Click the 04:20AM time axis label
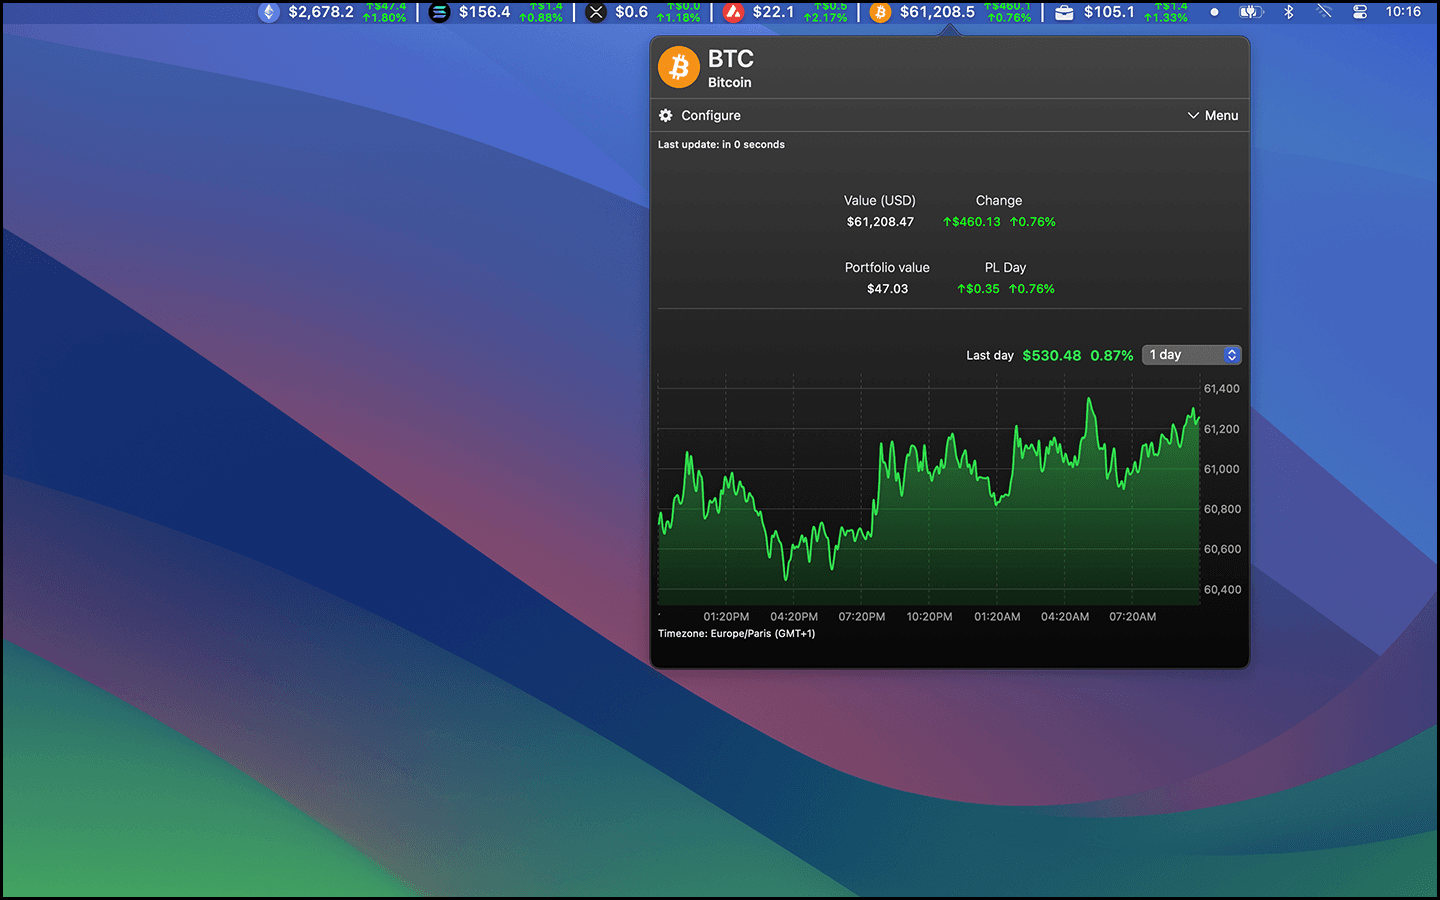The height and width of the screenshot is (900, 1440). click(x=1065, y=617)
